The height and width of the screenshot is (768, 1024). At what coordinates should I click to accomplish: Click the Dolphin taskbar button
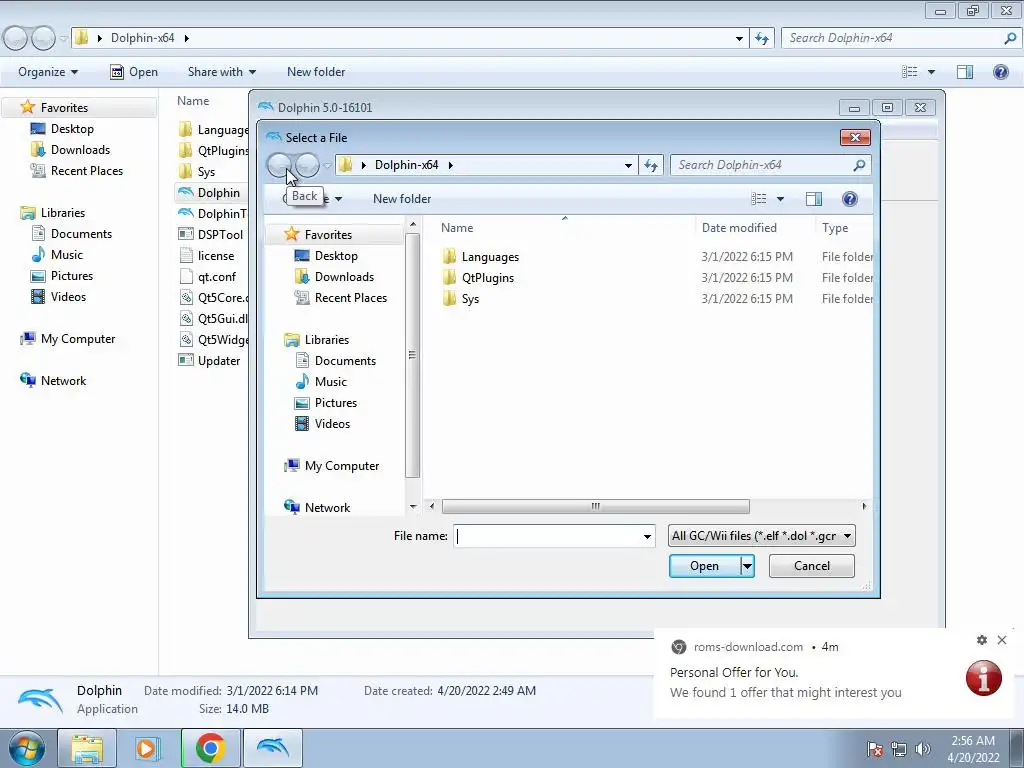[x=272, y=748]
